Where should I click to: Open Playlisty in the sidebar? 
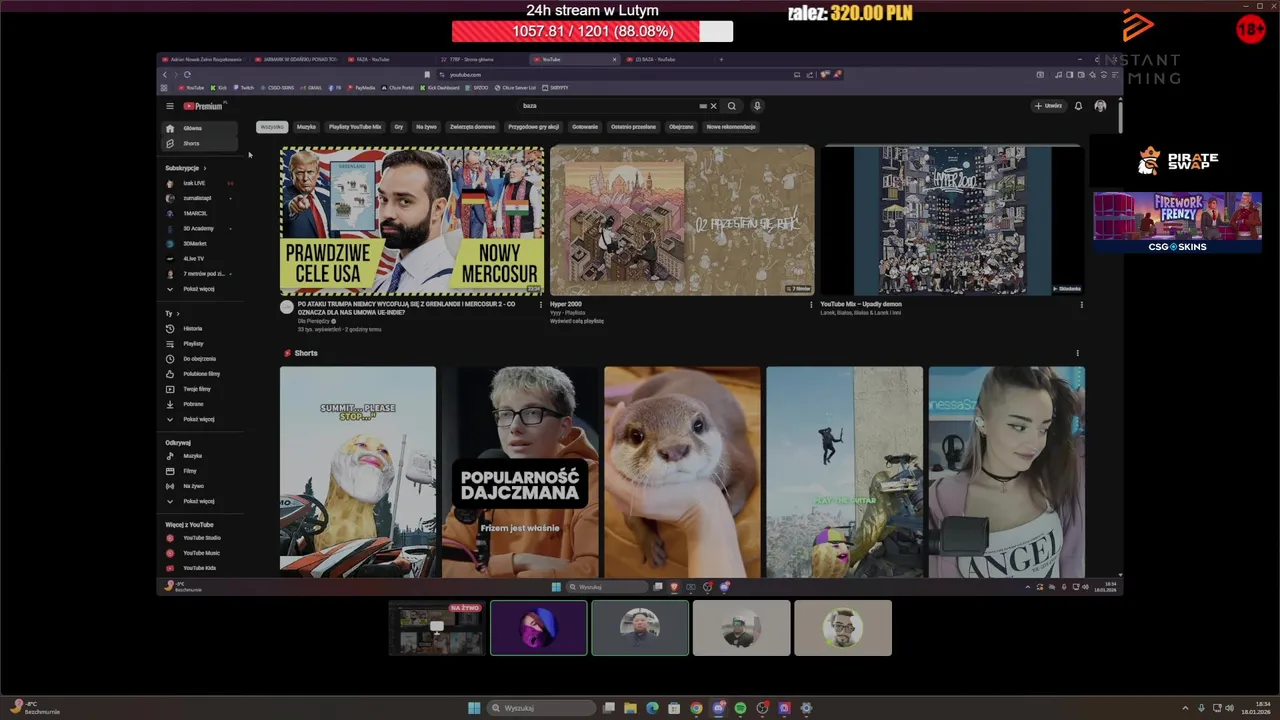coord(200,343)
